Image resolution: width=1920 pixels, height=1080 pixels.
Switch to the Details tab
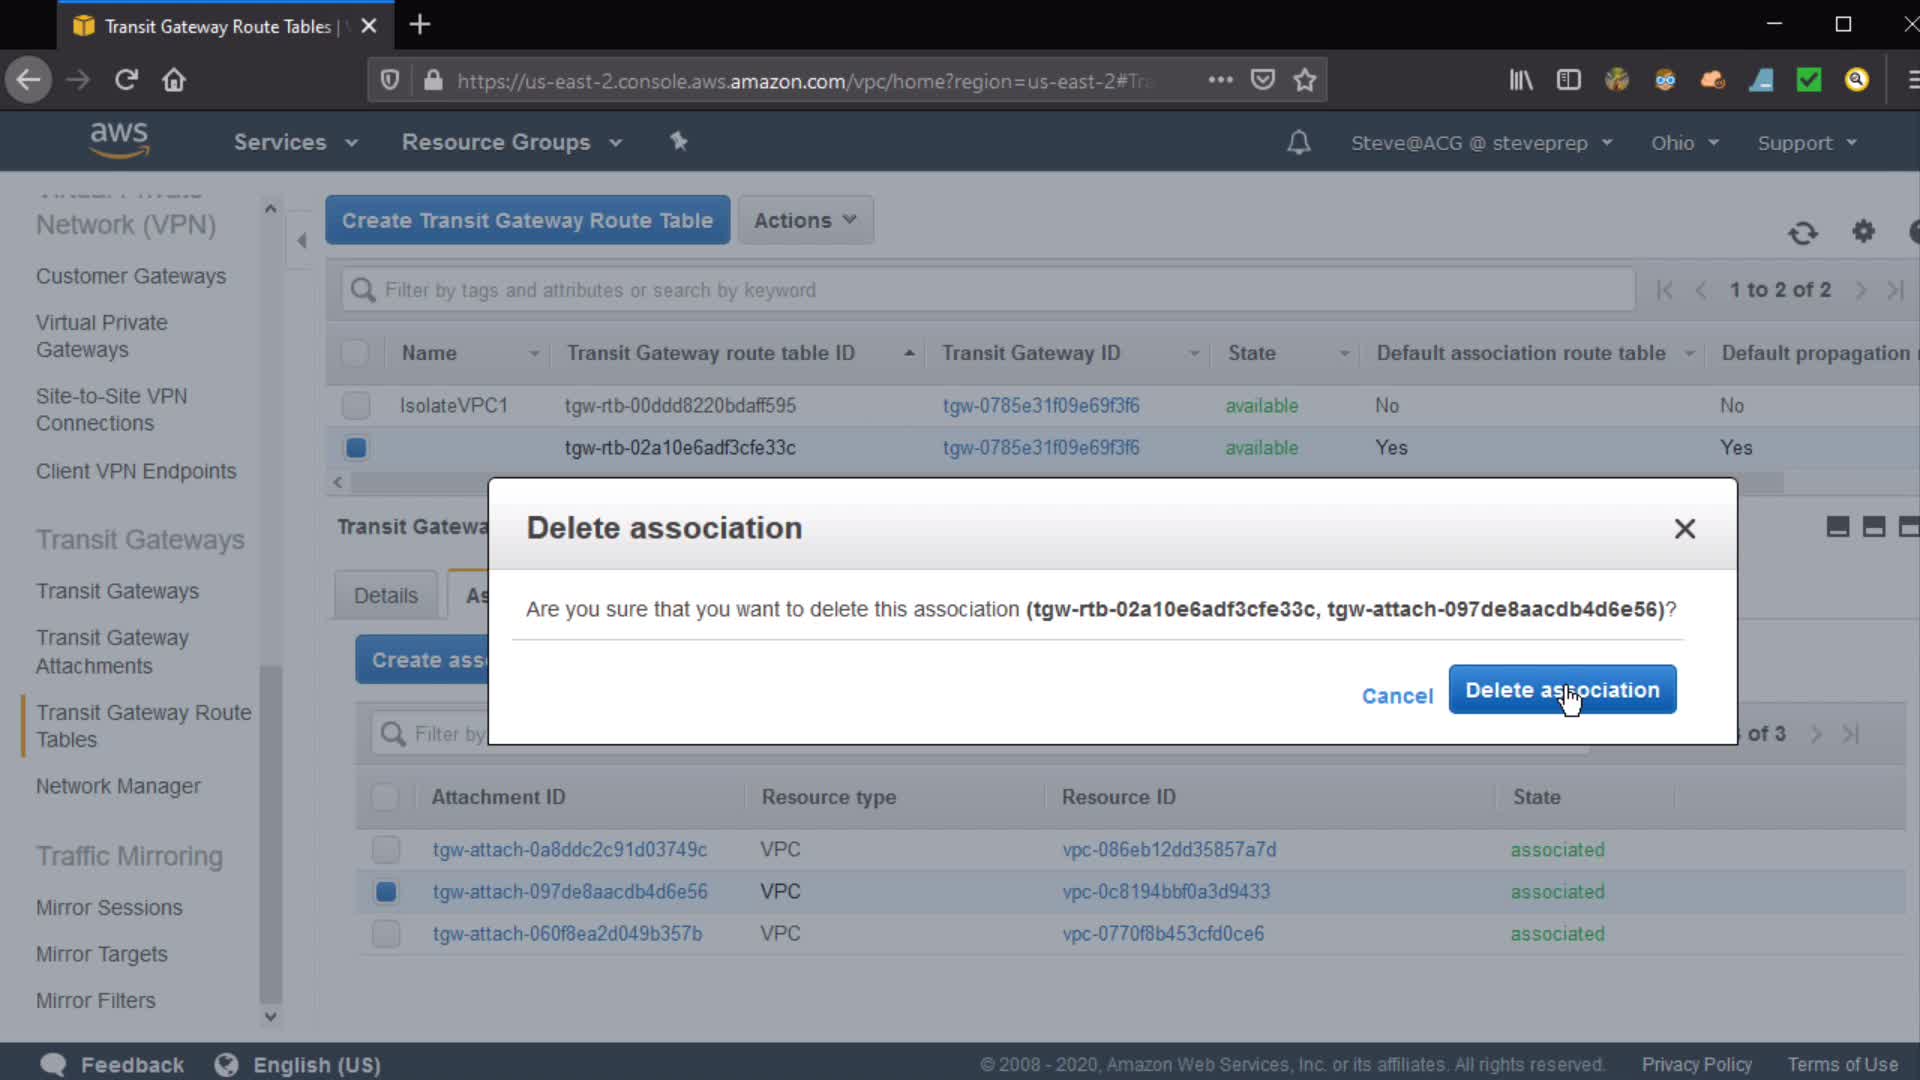pos(385,596)
